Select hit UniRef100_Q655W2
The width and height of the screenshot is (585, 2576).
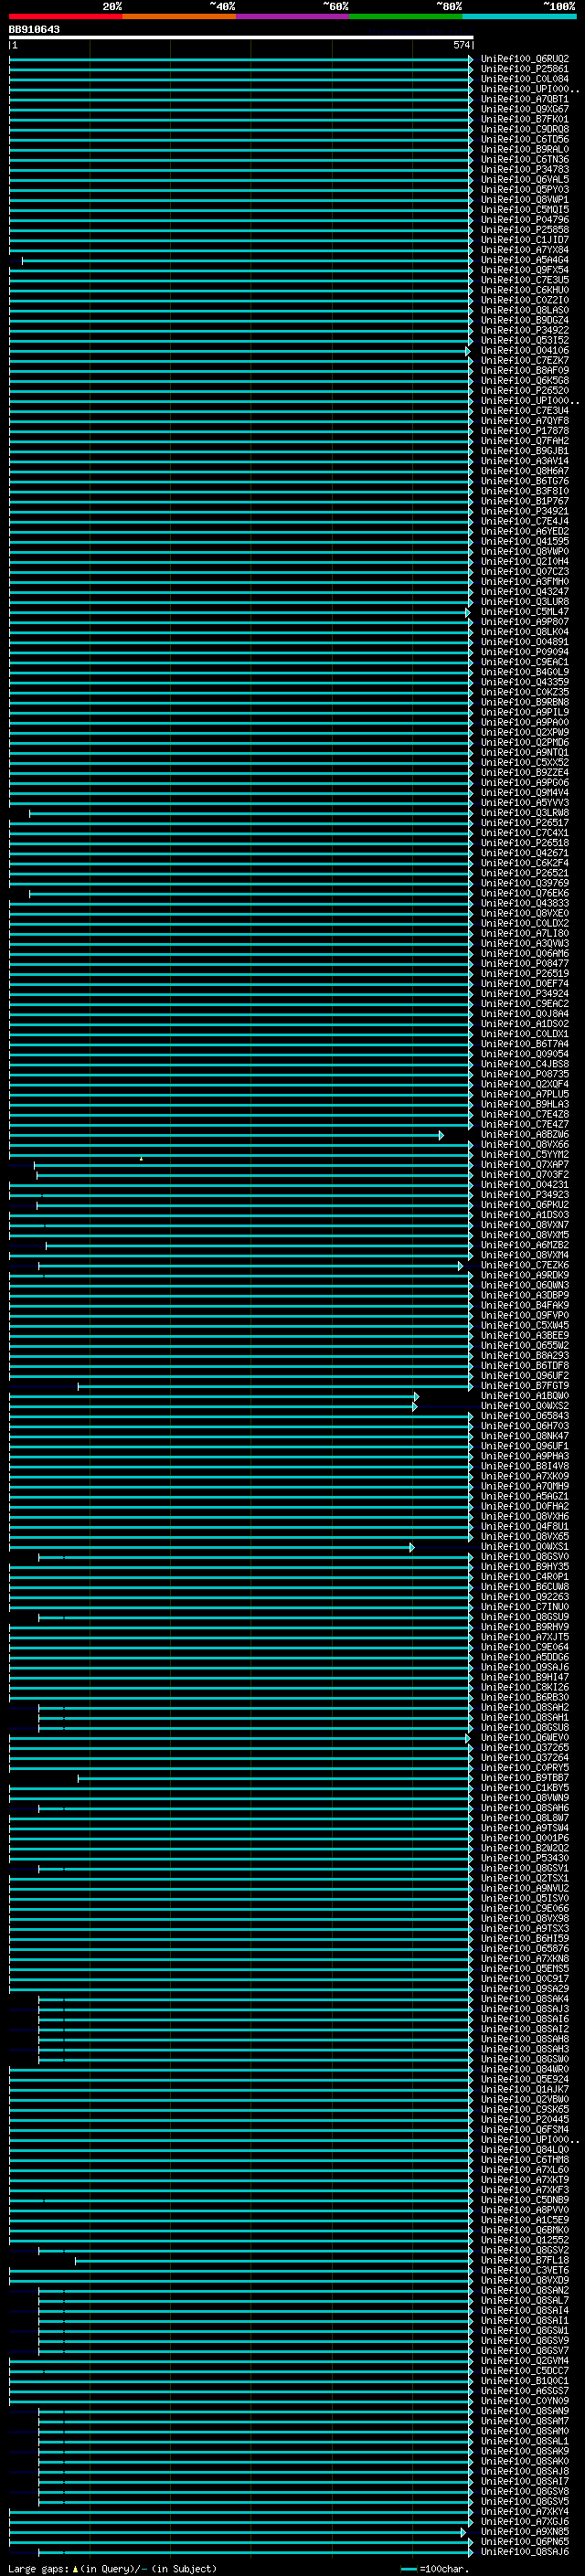525,1346
